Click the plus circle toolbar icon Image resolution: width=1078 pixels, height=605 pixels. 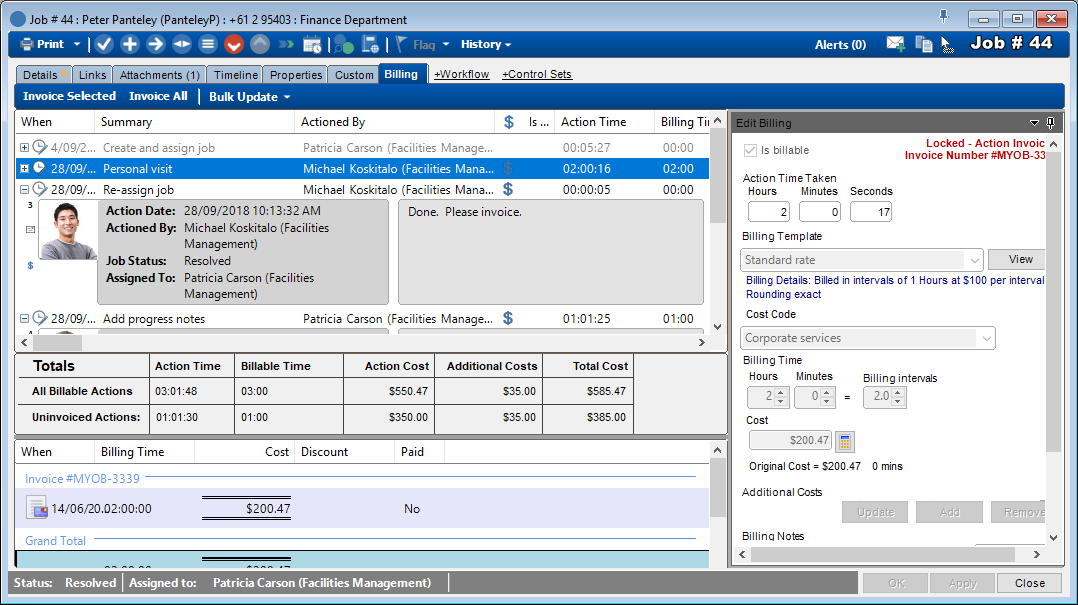click(130, 45)
